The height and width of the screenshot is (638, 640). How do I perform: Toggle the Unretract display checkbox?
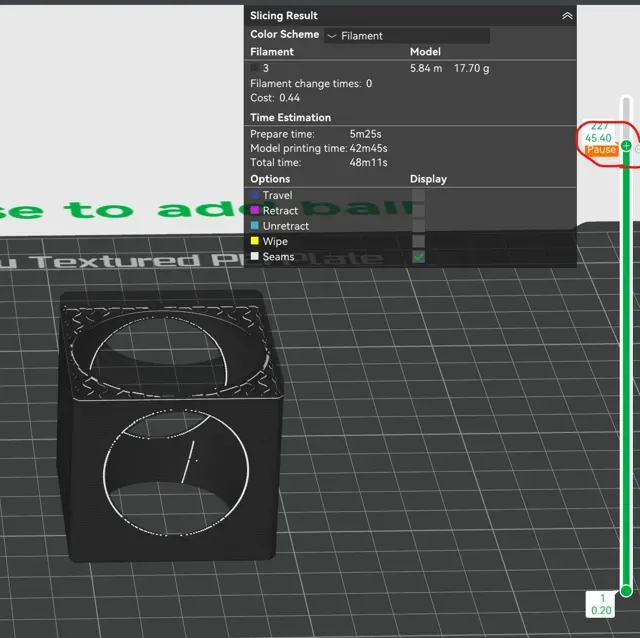(418, 226)
